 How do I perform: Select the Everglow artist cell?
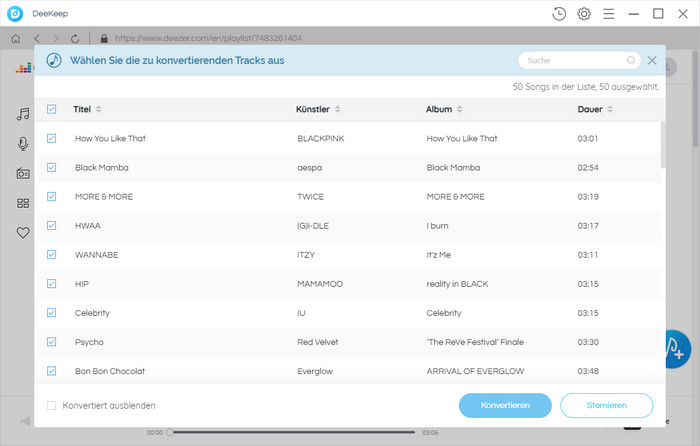coord(315,371)
